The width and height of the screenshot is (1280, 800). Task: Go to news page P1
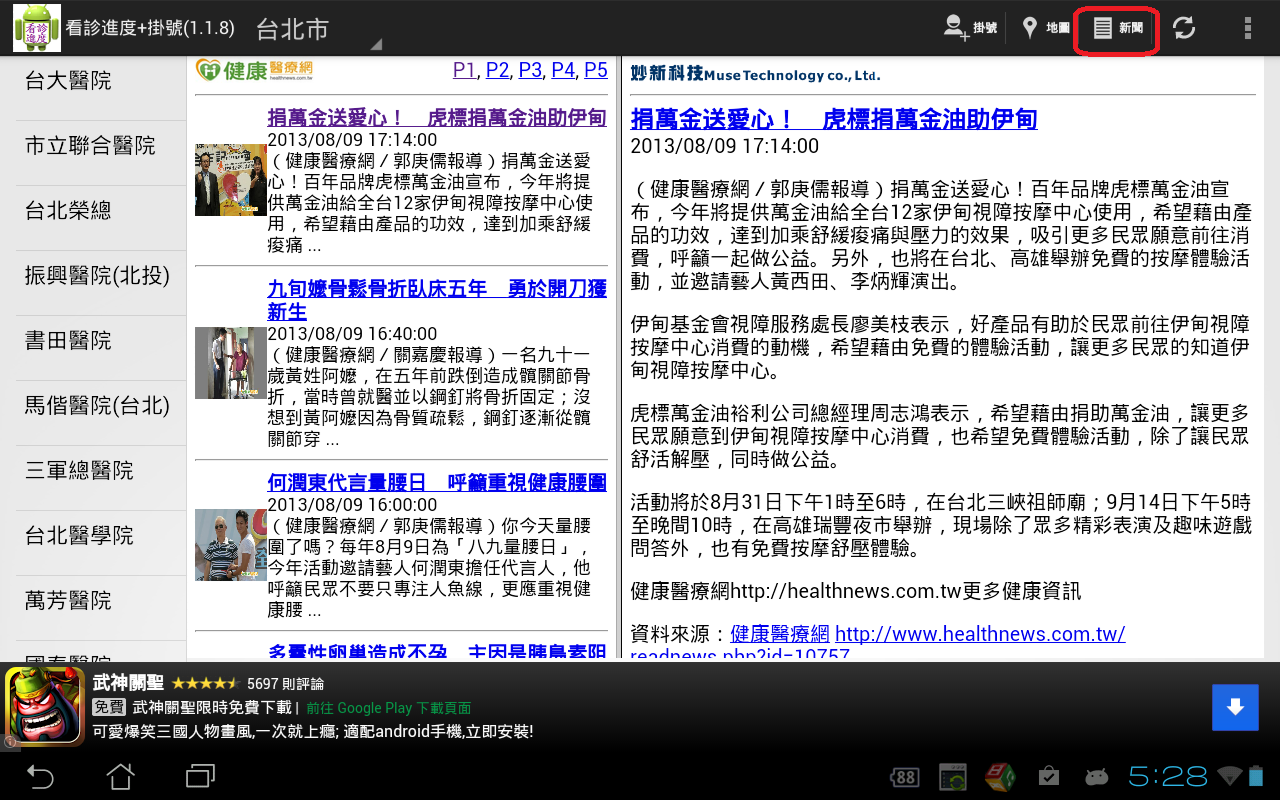click(x=465, y=70)
